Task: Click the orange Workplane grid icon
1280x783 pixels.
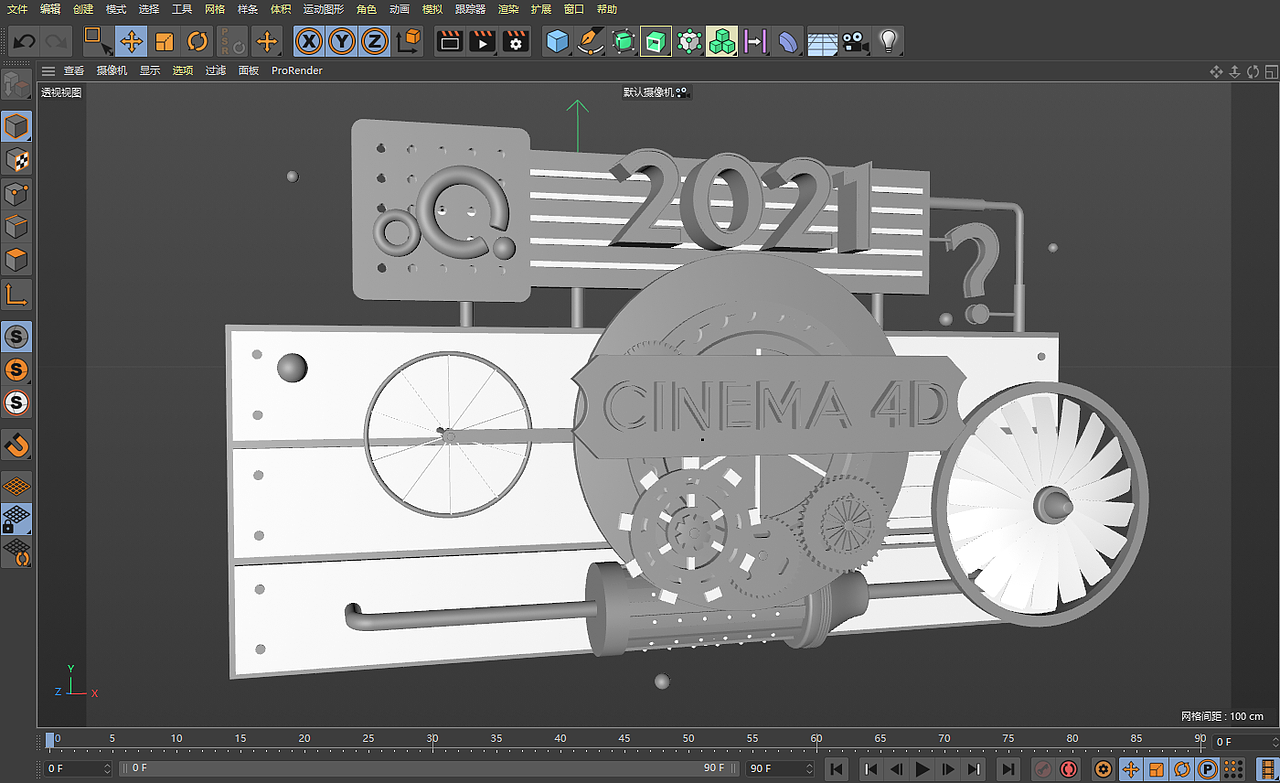Action: coord(16,486)
